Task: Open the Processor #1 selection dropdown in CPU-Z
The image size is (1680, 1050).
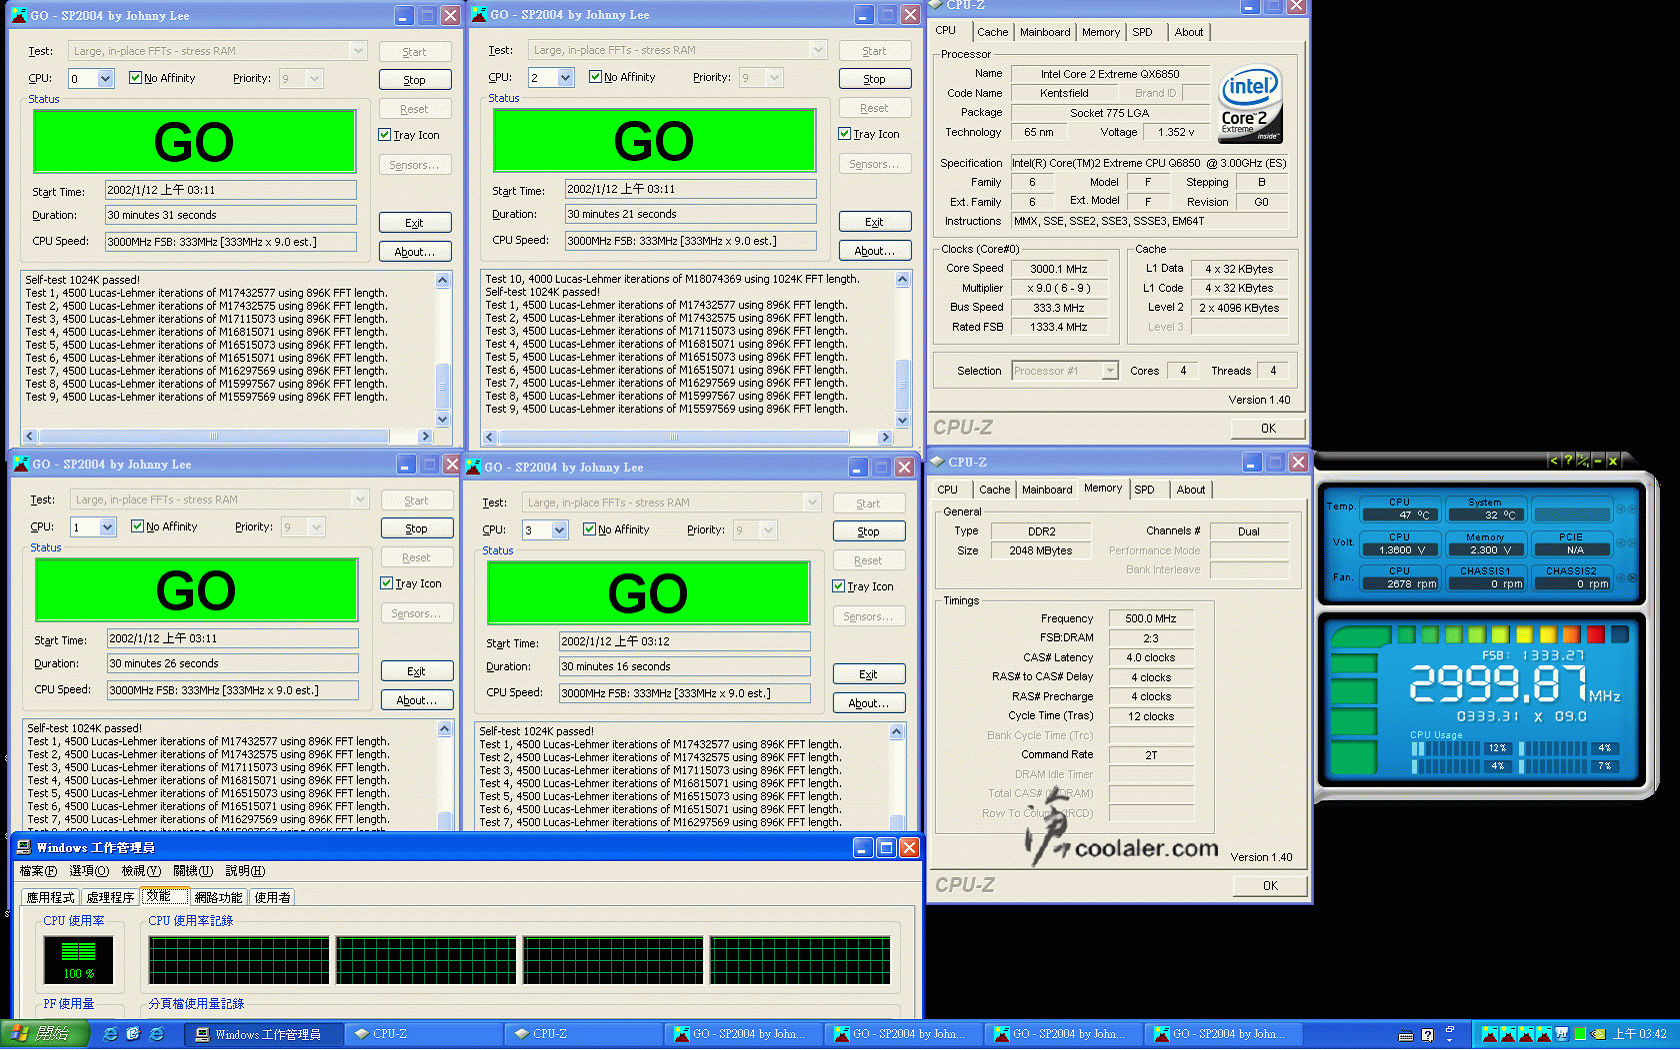Action: (x=1109, y=371)
